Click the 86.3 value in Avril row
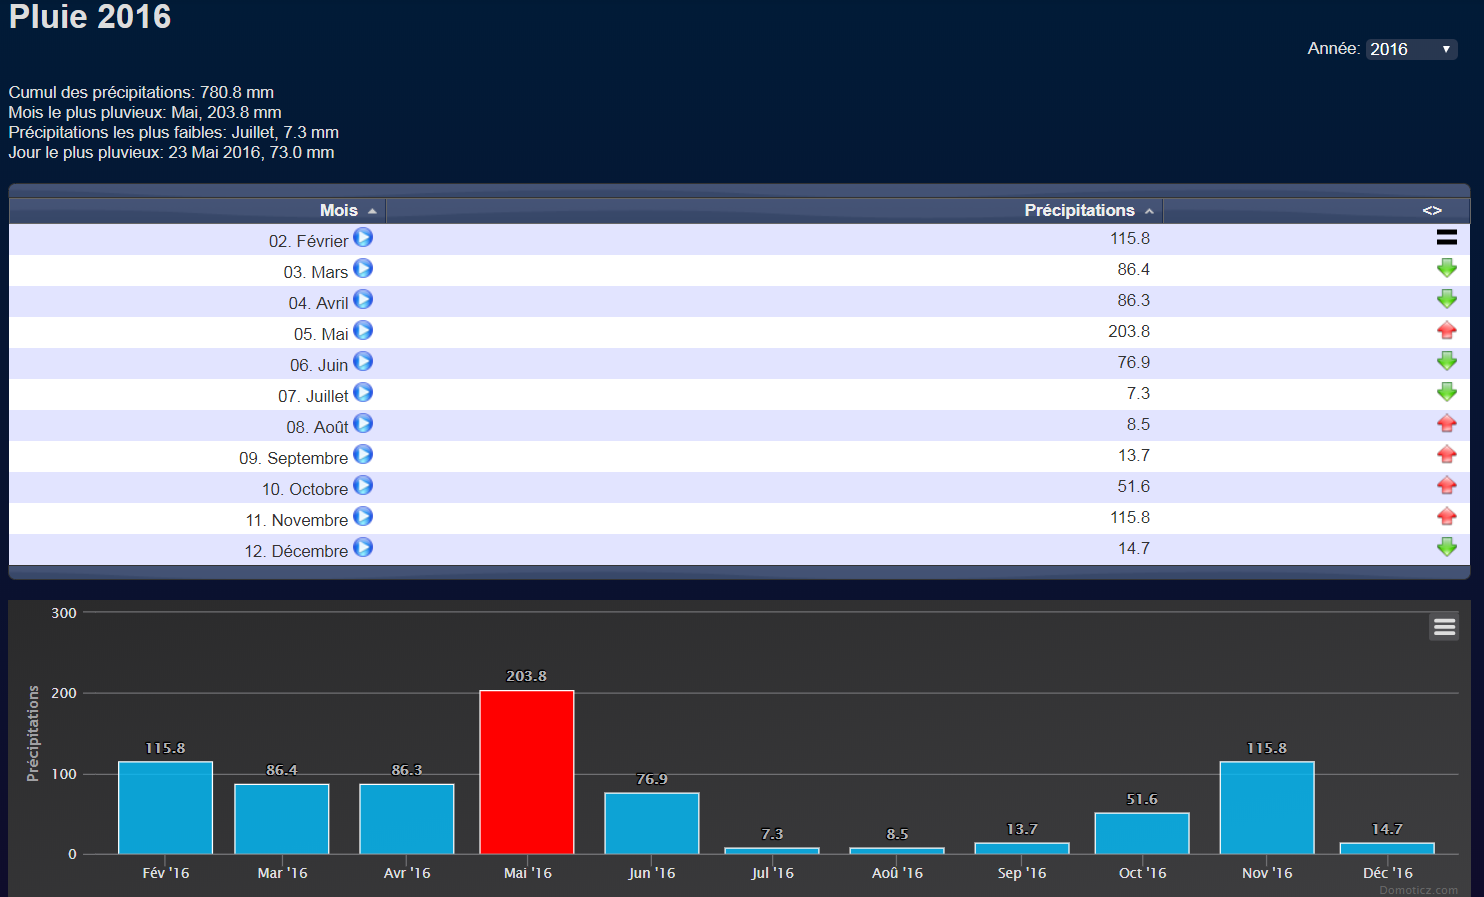Image resolution: width=1484 pixels, height=897 pixels. 1134,300
